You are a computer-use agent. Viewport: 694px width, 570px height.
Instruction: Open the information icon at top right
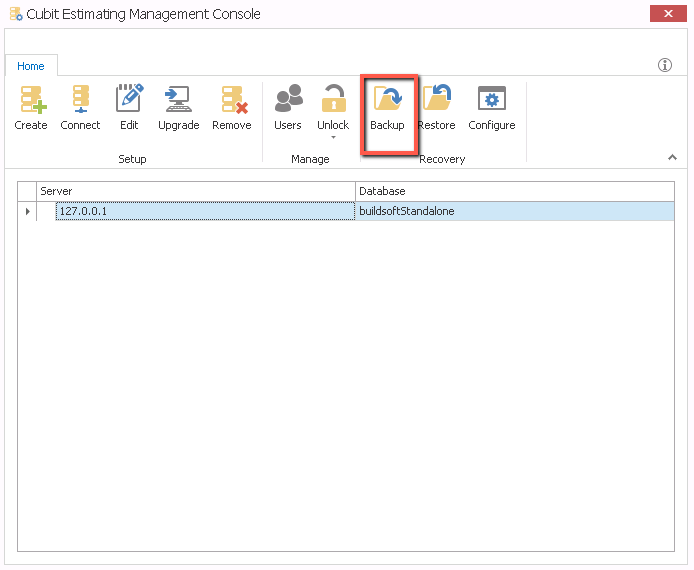(665, 65)
